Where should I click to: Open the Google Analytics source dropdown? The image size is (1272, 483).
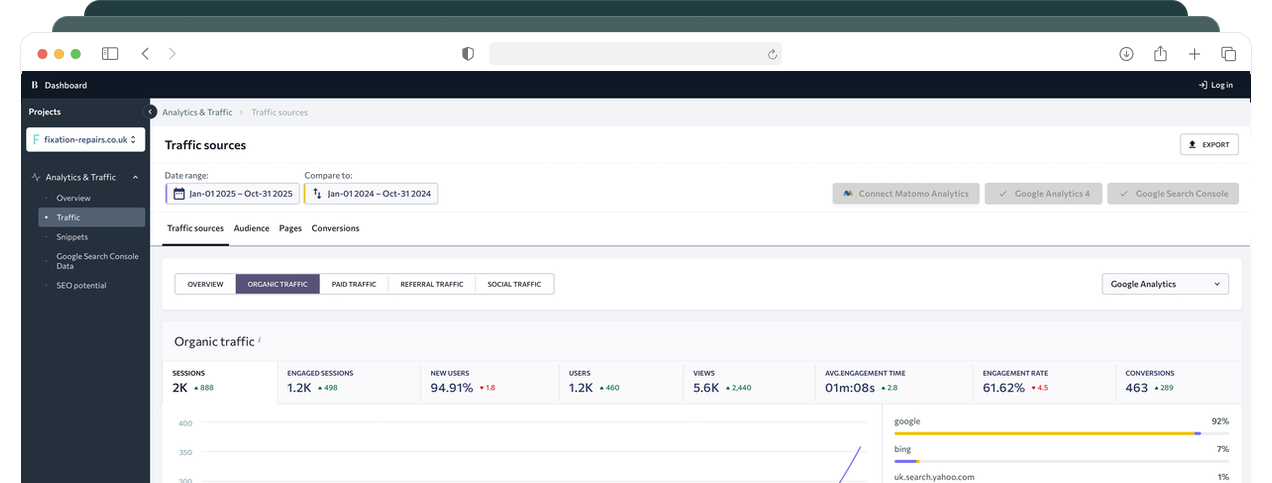pos(1165,284)
